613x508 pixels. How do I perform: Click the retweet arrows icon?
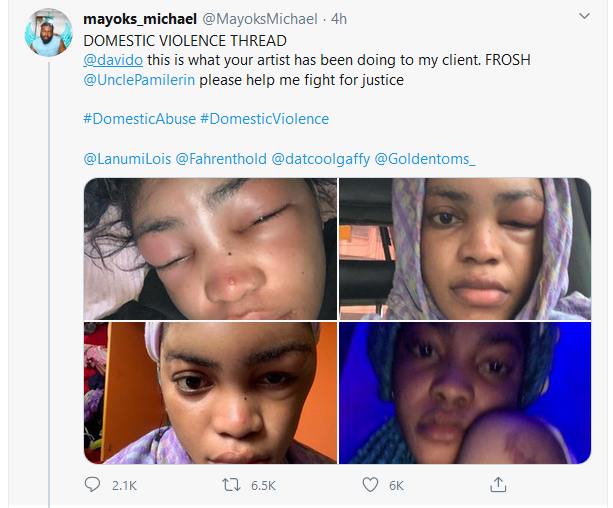231,485
